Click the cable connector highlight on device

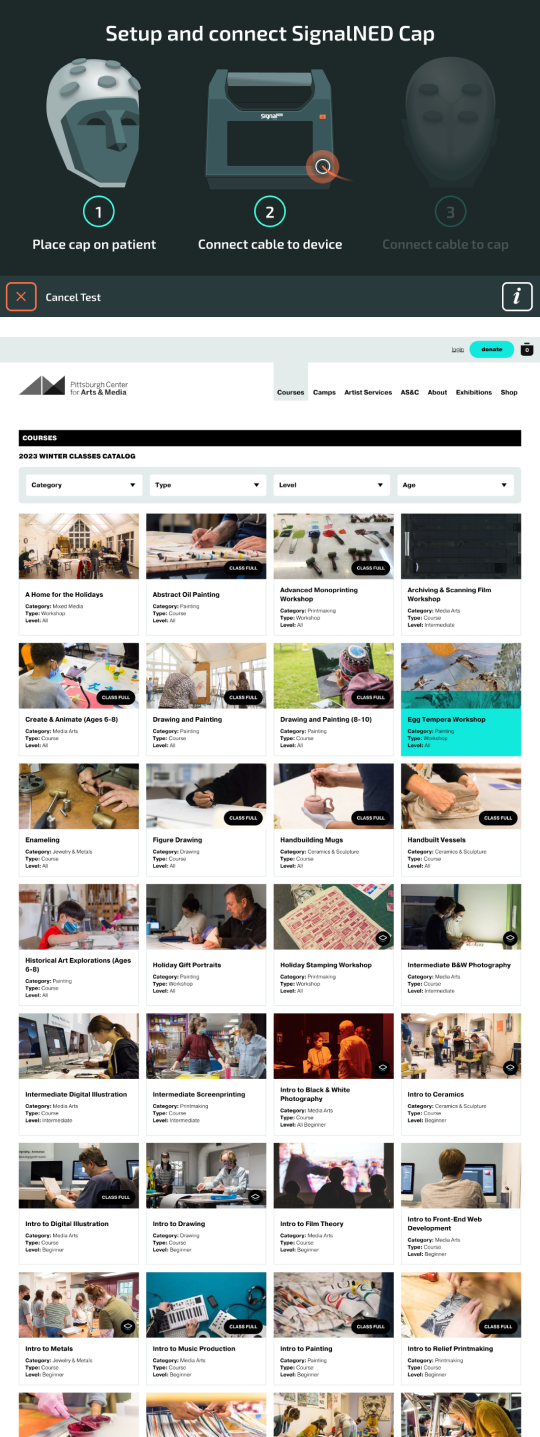322,167
